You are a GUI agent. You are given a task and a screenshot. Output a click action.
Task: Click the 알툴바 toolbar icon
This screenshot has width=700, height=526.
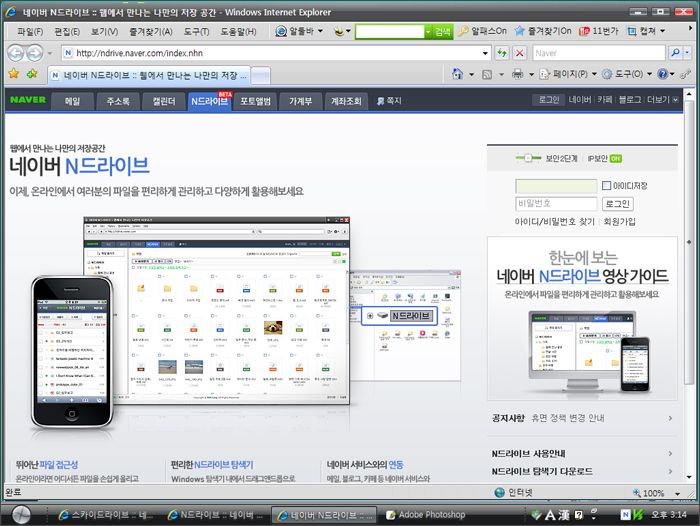click(281, 31)
